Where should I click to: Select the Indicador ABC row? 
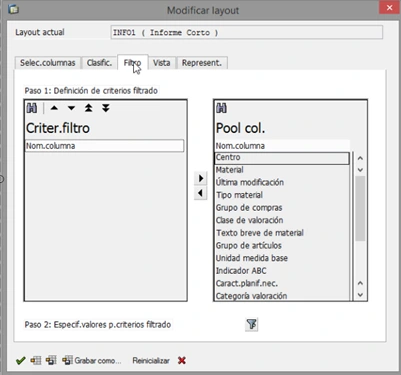[282, 271]
